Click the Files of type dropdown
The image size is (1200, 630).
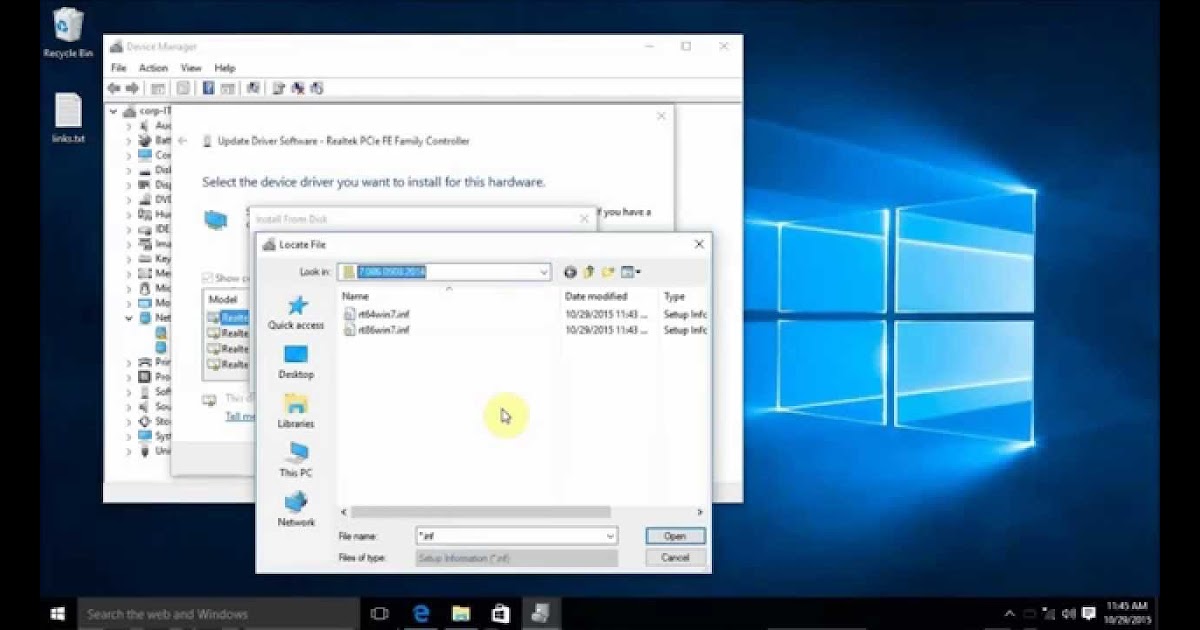coord(516,558)
